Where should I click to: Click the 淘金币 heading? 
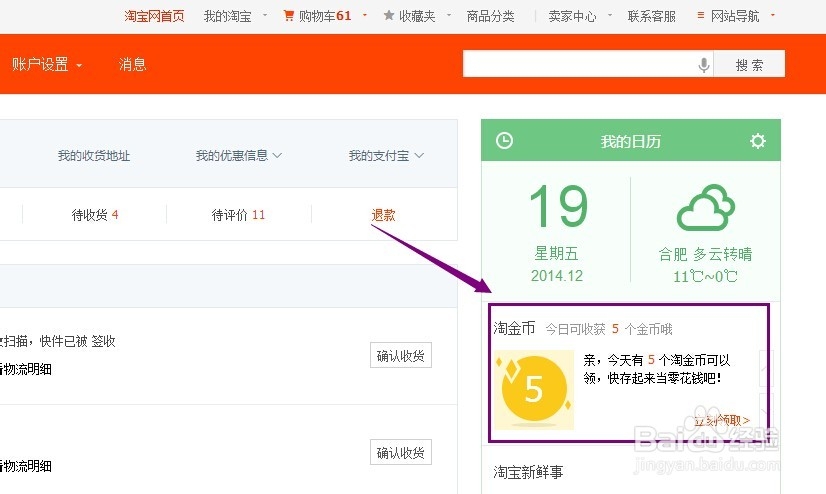[x=514, y=328]
